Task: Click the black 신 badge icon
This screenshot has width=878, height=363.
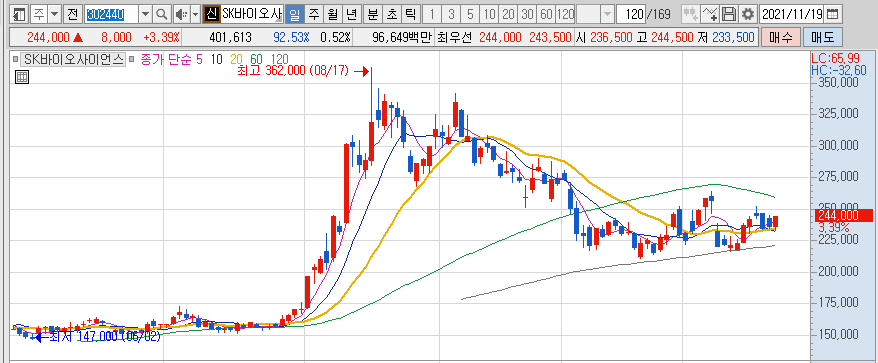Action: 211,14
